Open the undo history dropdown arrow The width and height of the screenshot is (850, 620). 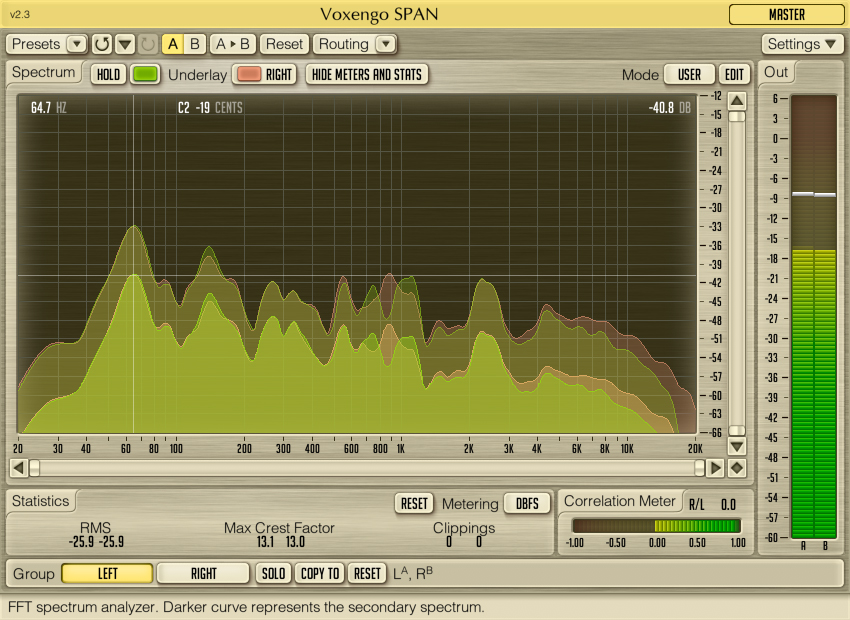[x=125, y=44]
